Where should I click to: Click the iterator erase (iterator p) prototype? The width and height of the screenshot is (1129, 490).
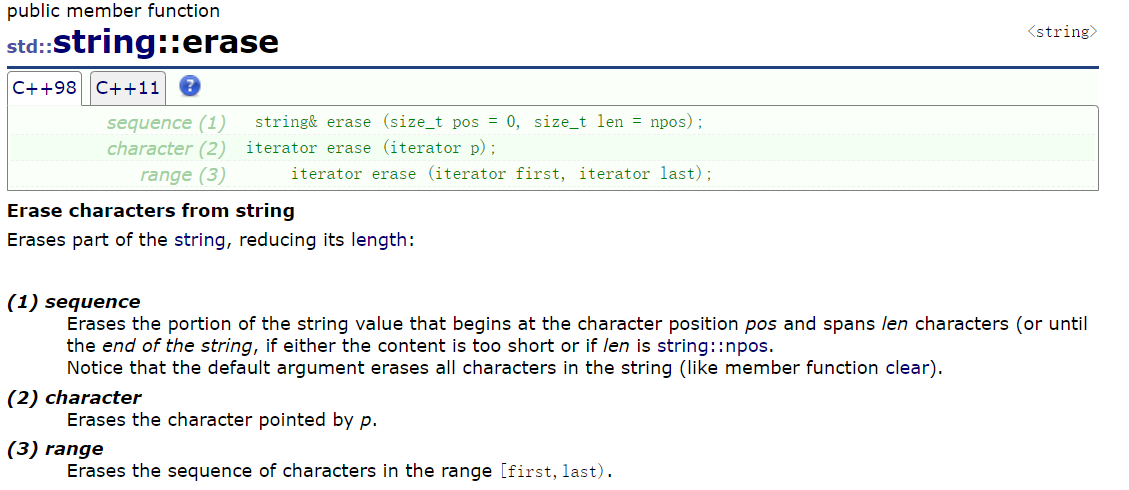click(x=372, y=148)
